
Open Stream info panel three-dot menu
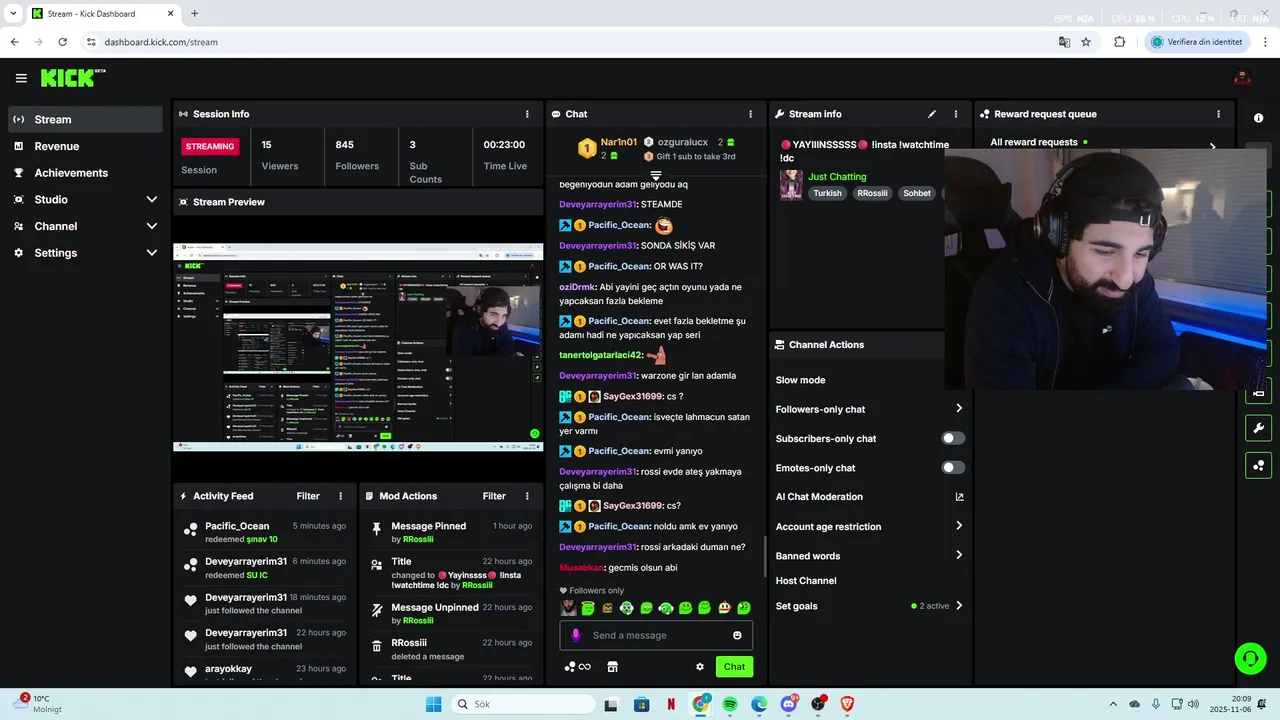point(956,114)
